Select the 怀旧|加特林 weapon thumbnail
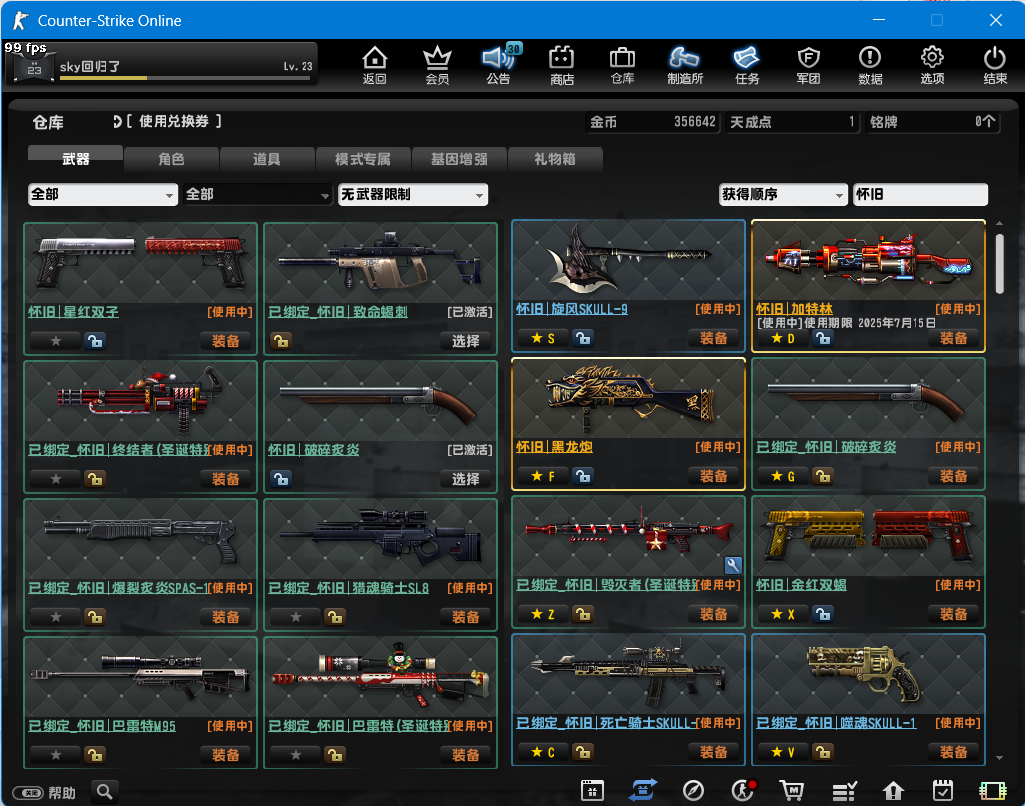This screenshot has width=1025, height=806. click(868, 260)
